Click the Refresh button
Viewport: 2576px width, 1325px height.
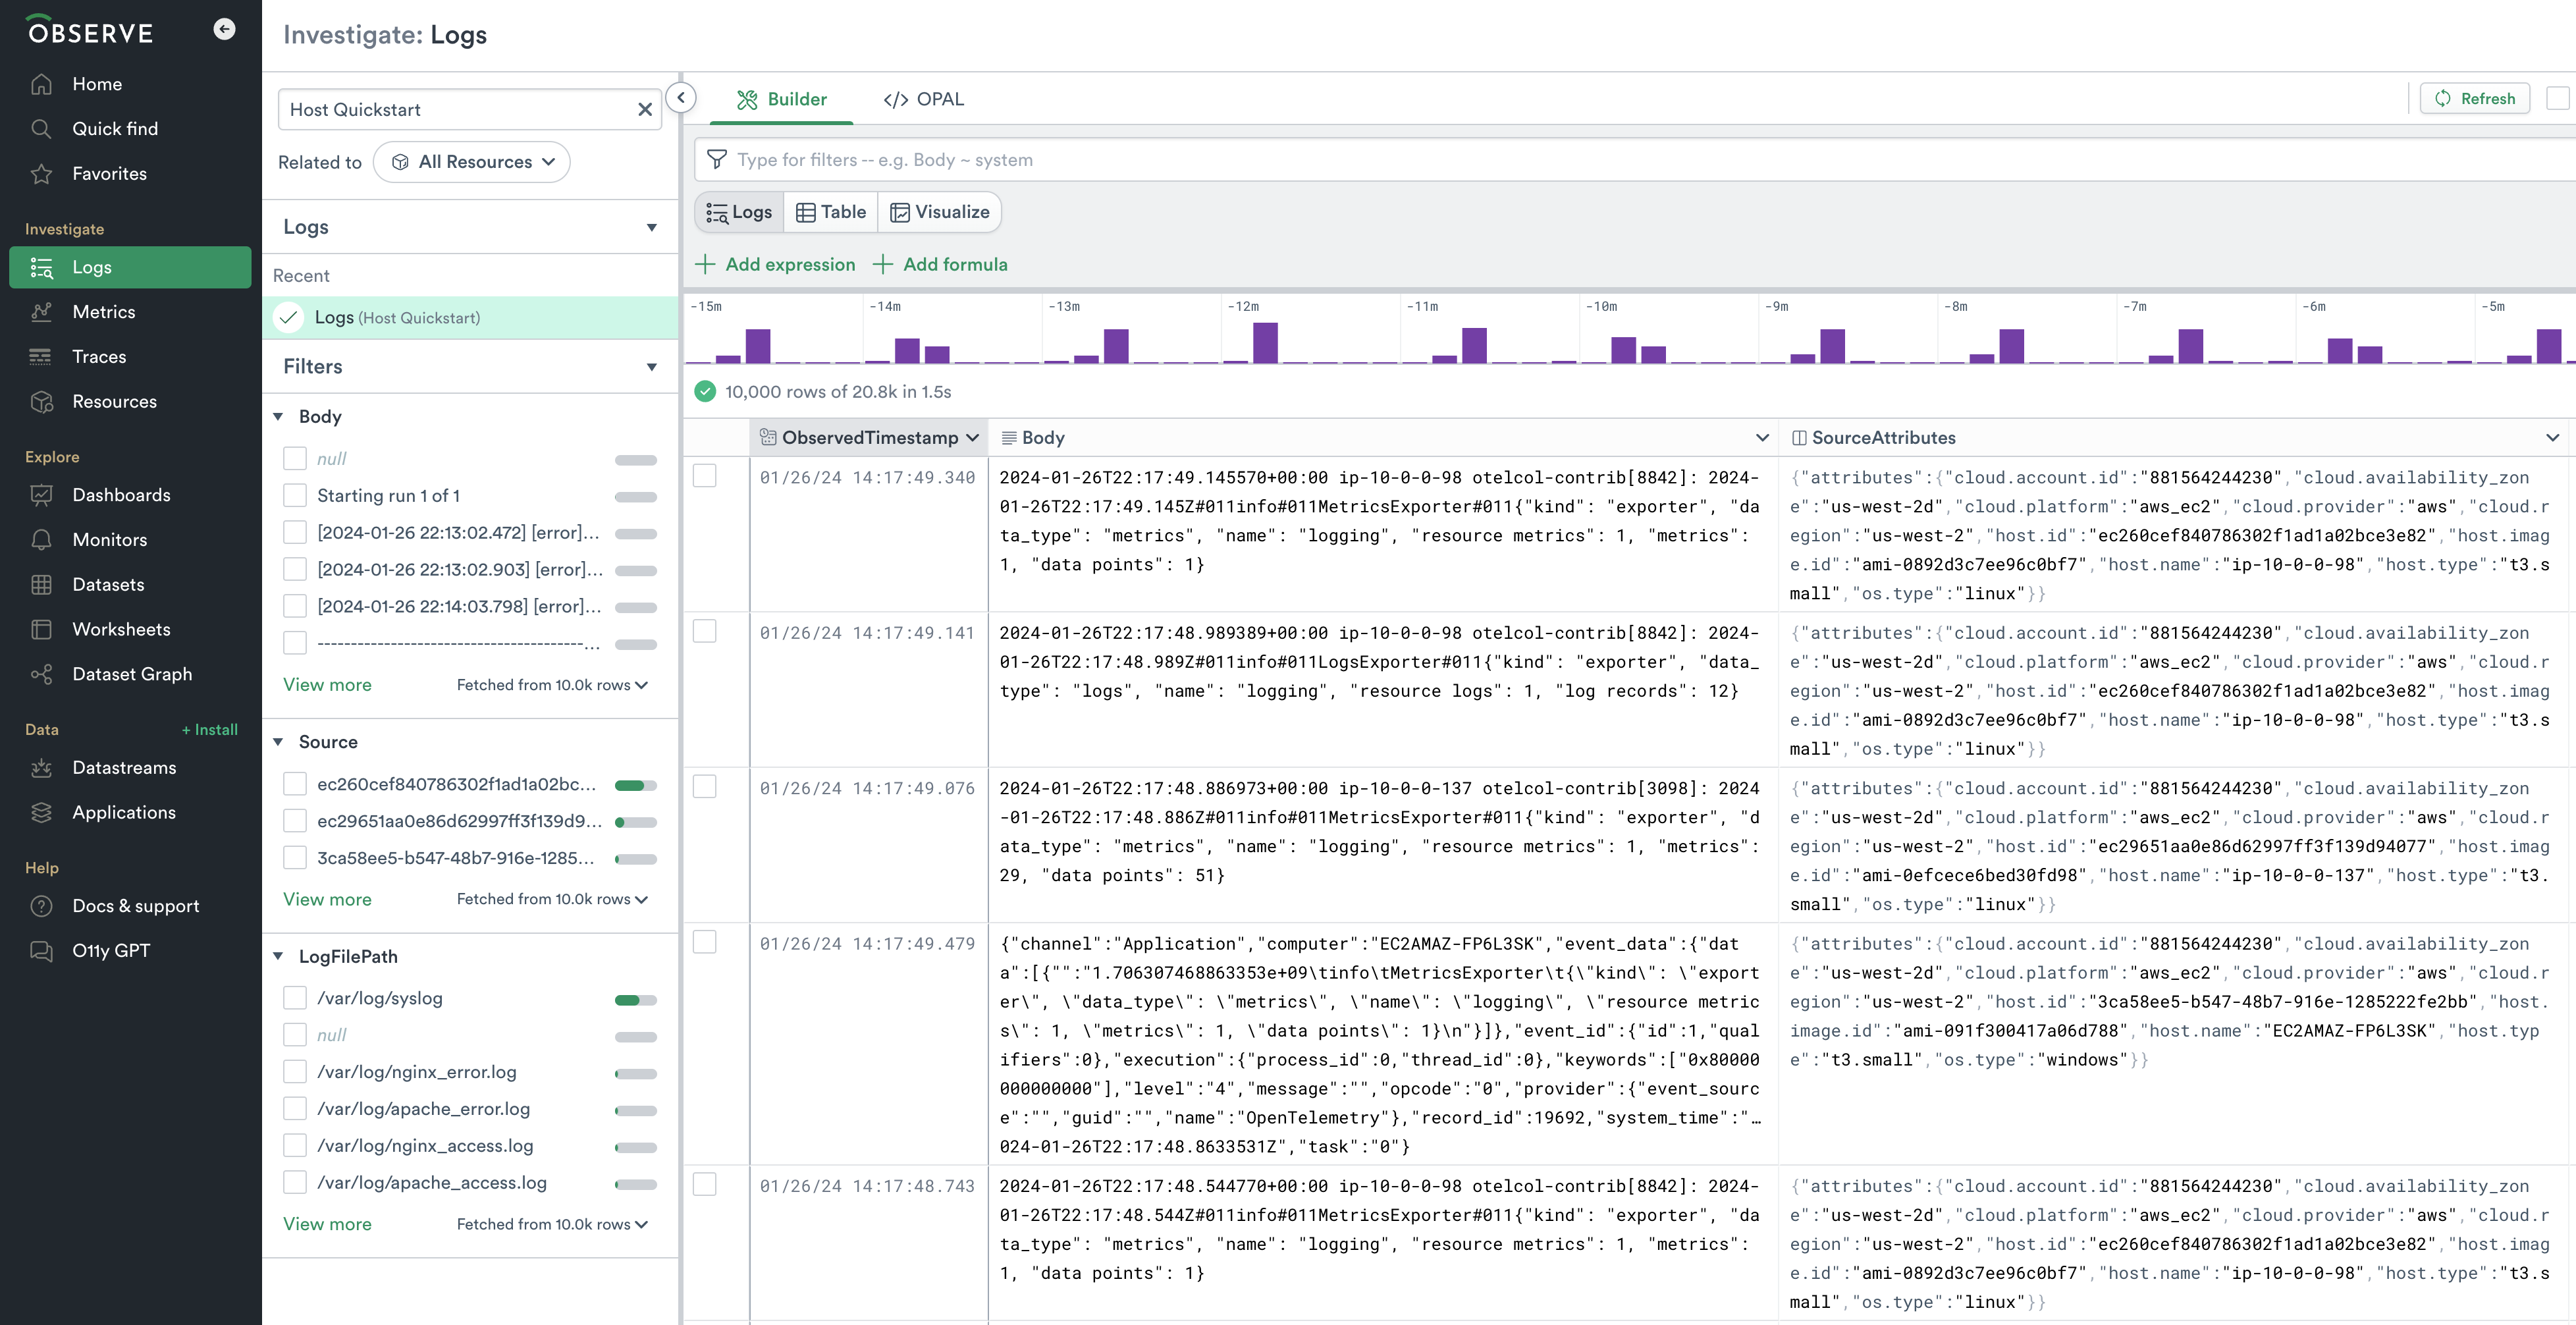point(2475,99)
